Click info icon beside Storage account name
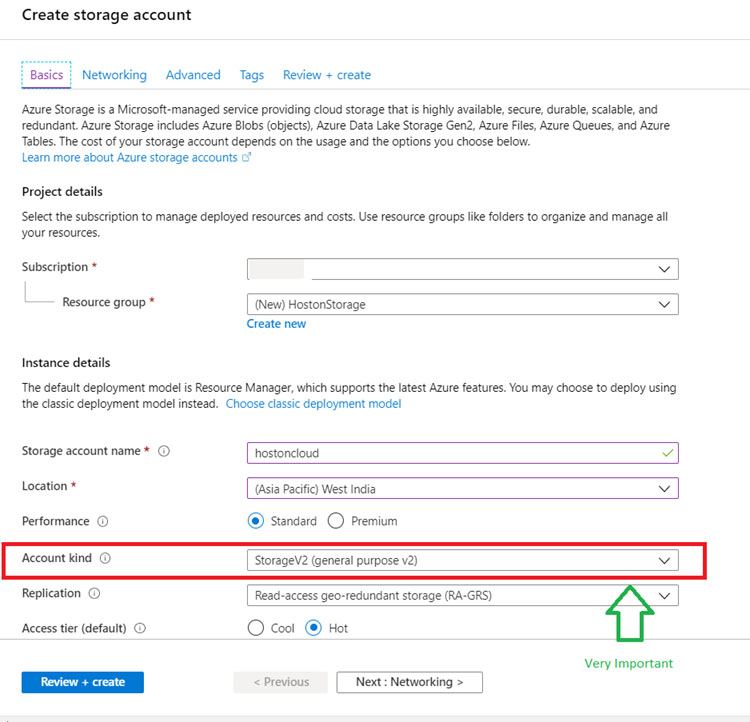 point(164,451)
